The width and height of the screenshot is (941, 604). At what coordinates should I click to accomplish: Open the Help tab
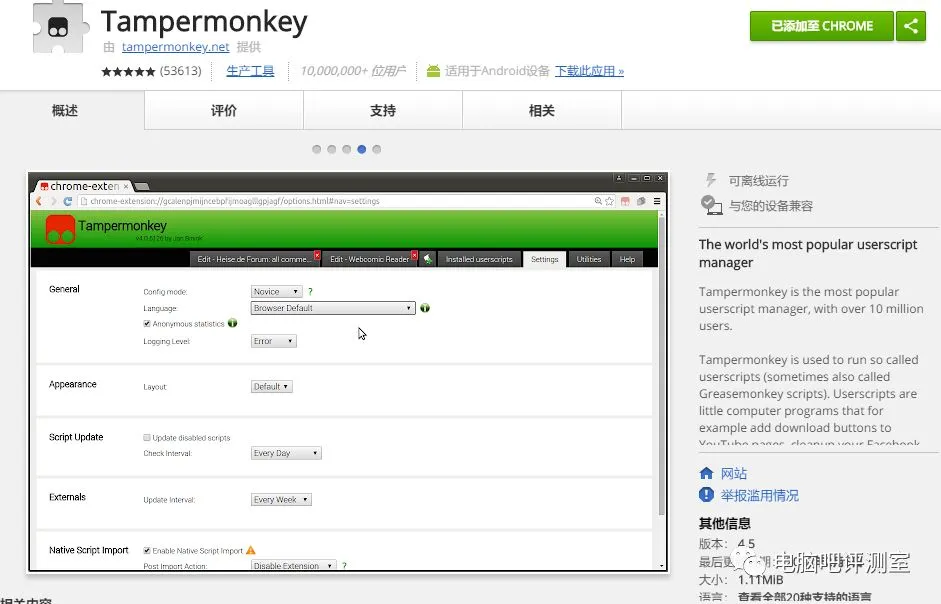(x=627, y=259)
